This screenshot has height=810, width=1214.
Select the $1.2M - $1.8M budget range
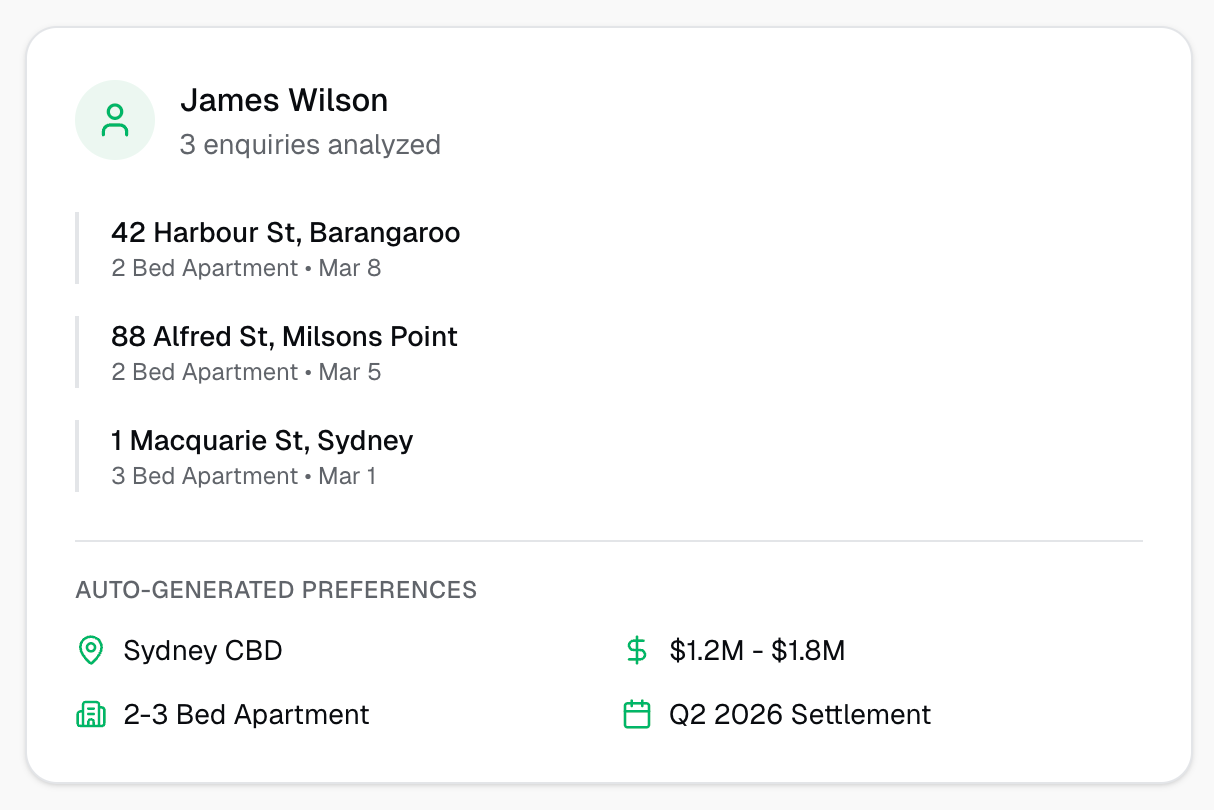click(758, 651)
